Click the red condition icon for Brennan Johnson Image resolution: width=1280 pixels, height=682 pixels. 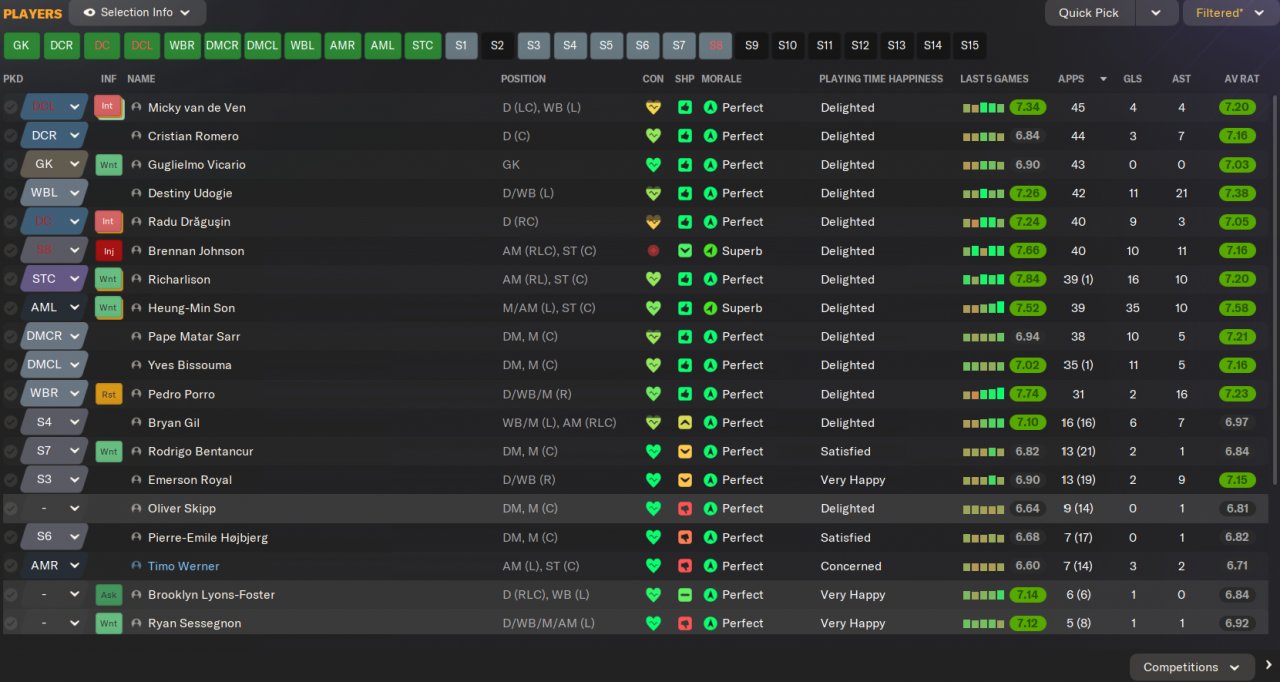(x=653, y=251)
